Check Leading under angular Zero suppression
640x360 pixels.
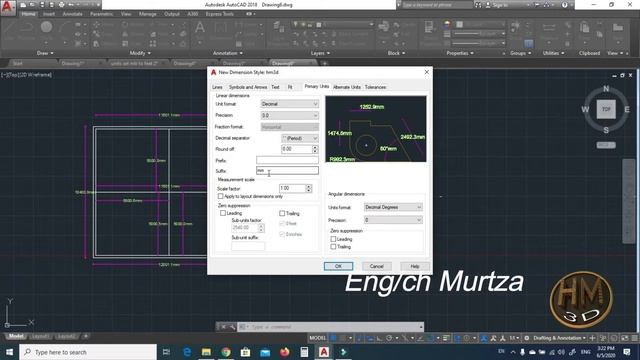tap(333, 239)
